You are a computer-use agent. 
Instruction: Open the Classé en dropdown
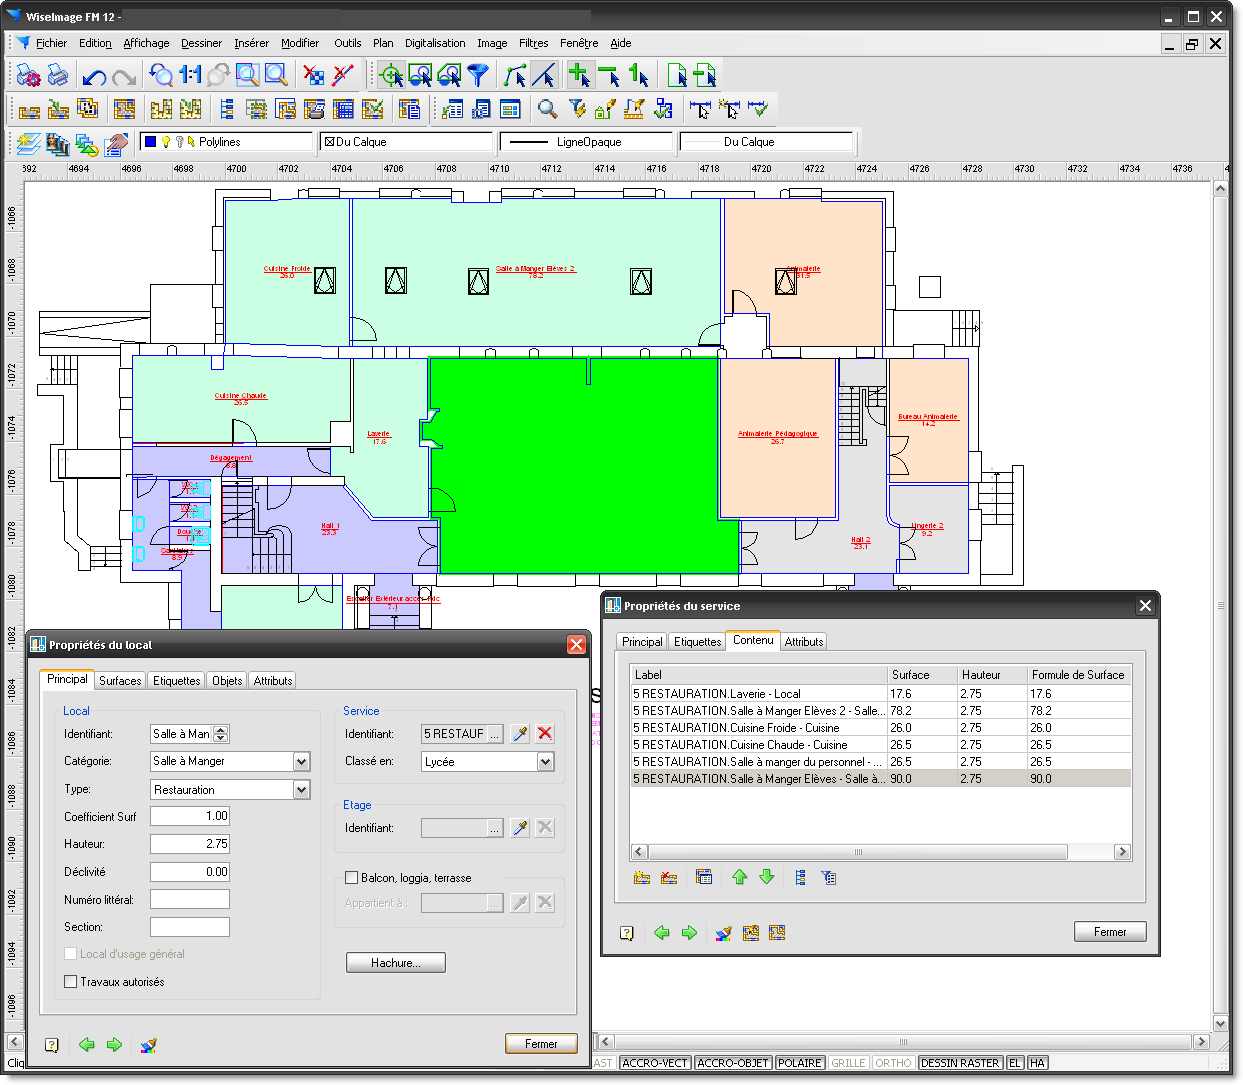(545, 762)
